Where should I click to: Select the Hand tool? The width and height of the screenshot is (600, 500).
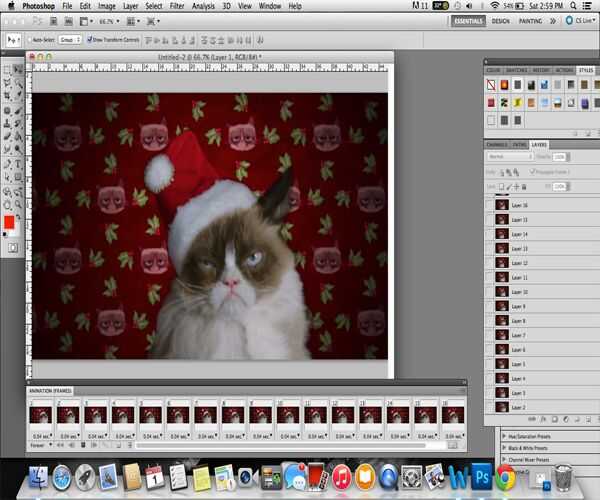tap(7, 205)
